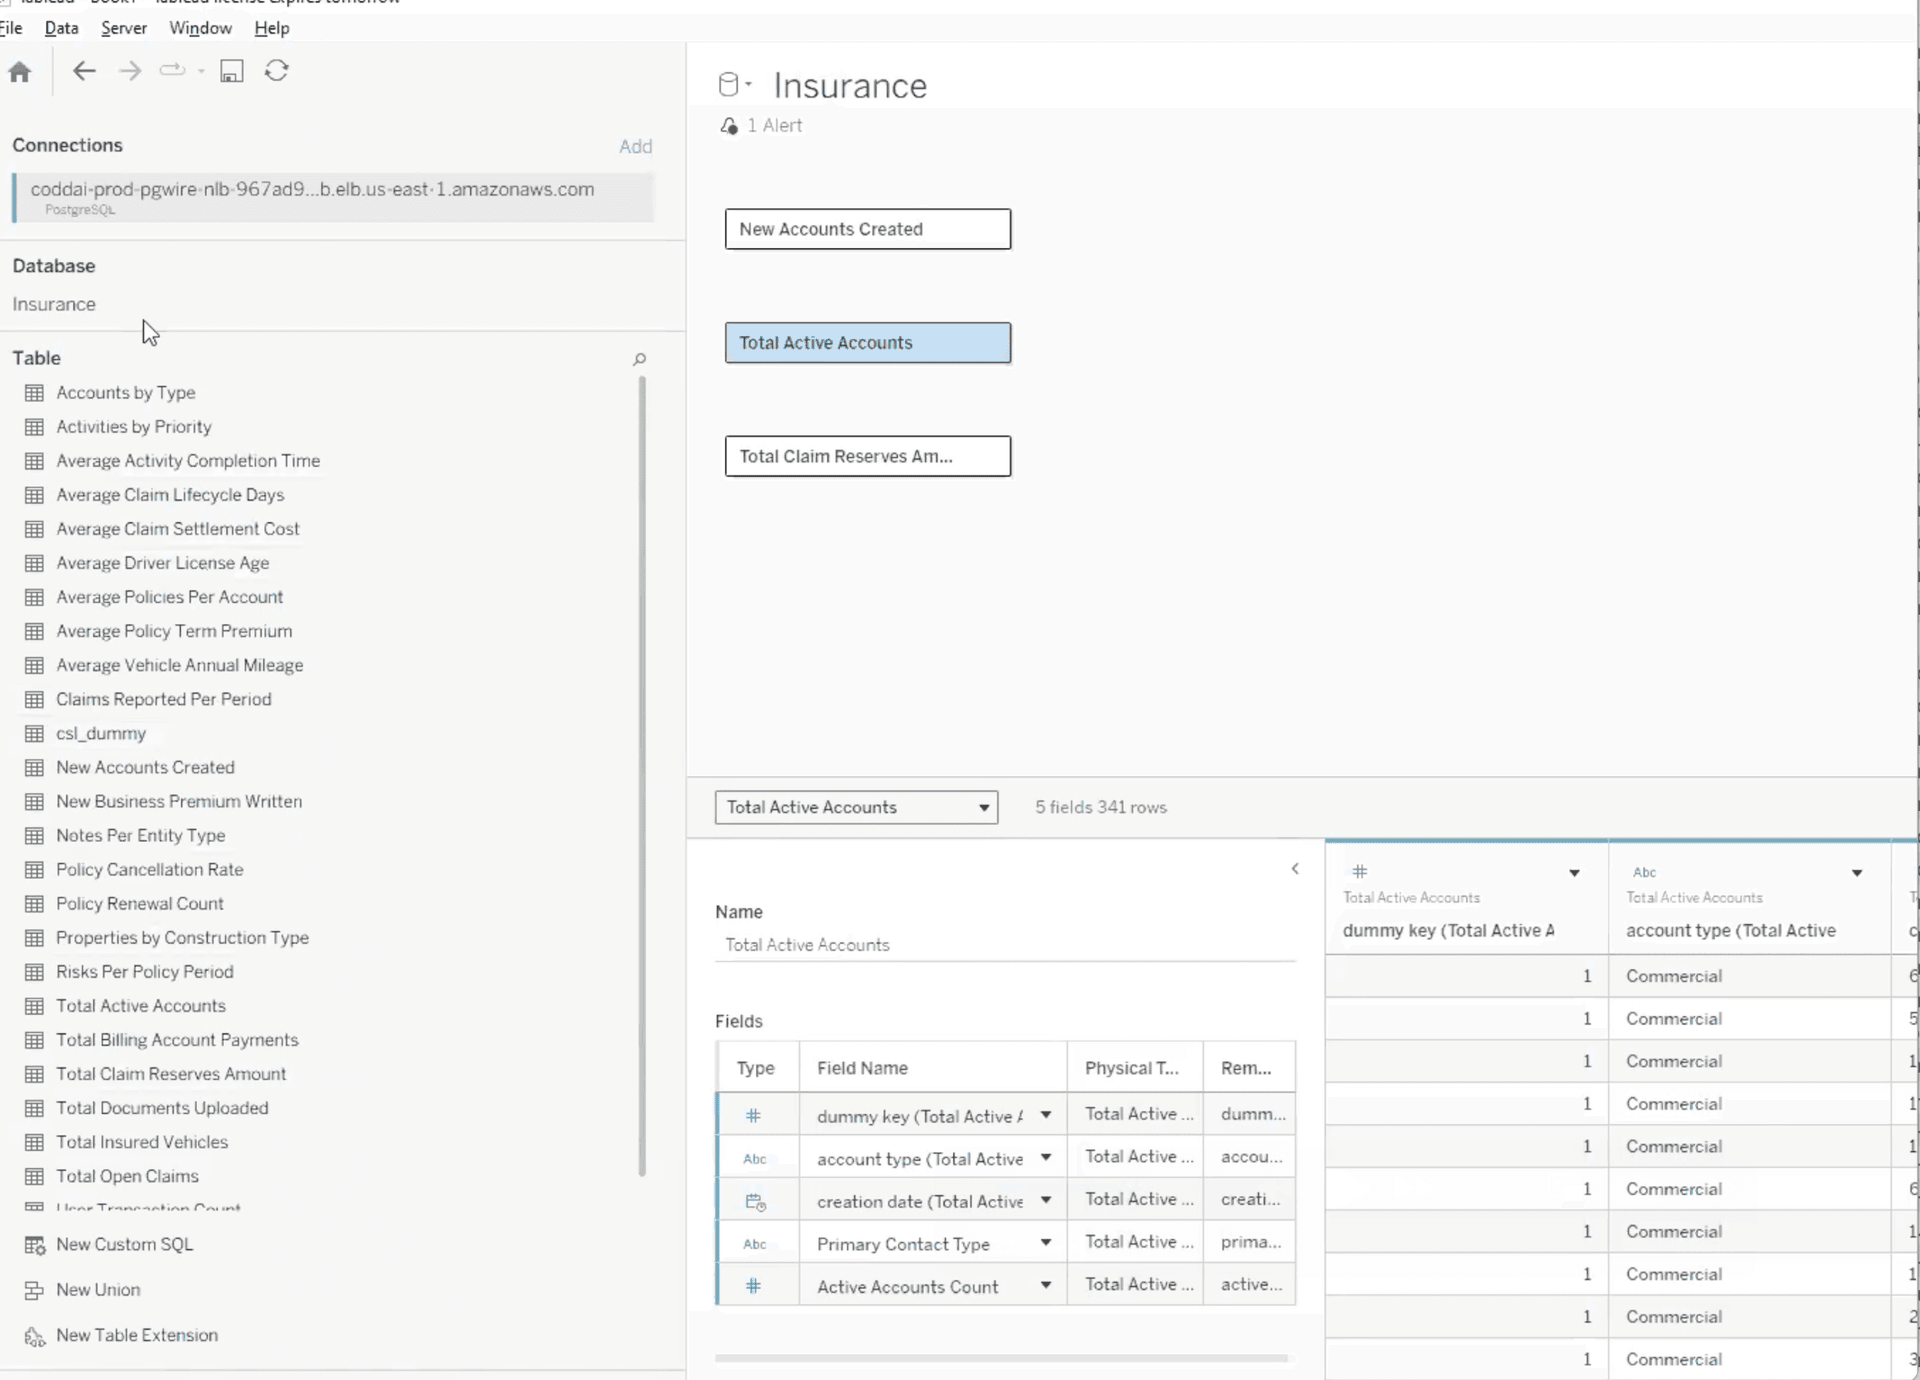The width and height of the screenshot is (1920, 1380).
Task: Open the dropdown on Active Accounts Count field
Action: point(1046,1285)
